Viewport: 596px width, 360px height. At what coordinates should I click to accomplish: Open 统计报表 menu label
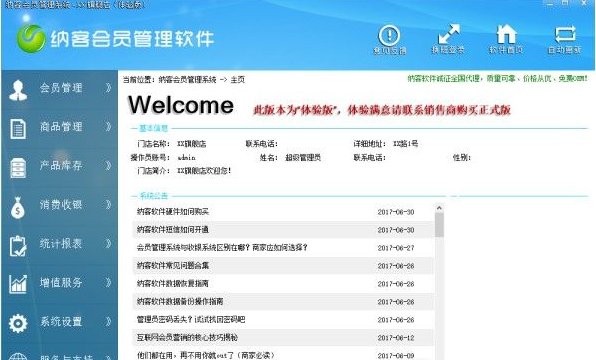point(61,243)
